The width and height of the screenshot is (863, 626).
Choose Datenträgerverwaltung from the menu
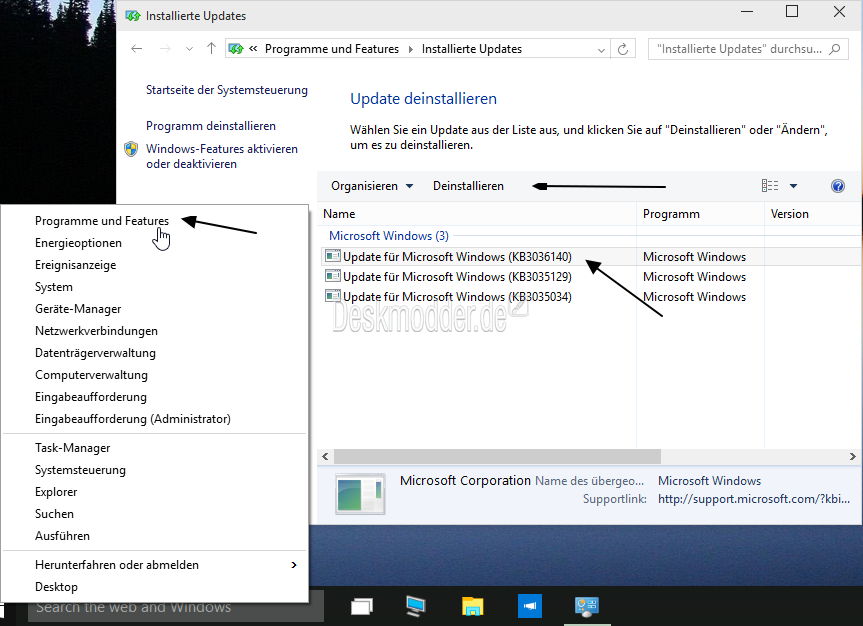(x=95, y=353)
